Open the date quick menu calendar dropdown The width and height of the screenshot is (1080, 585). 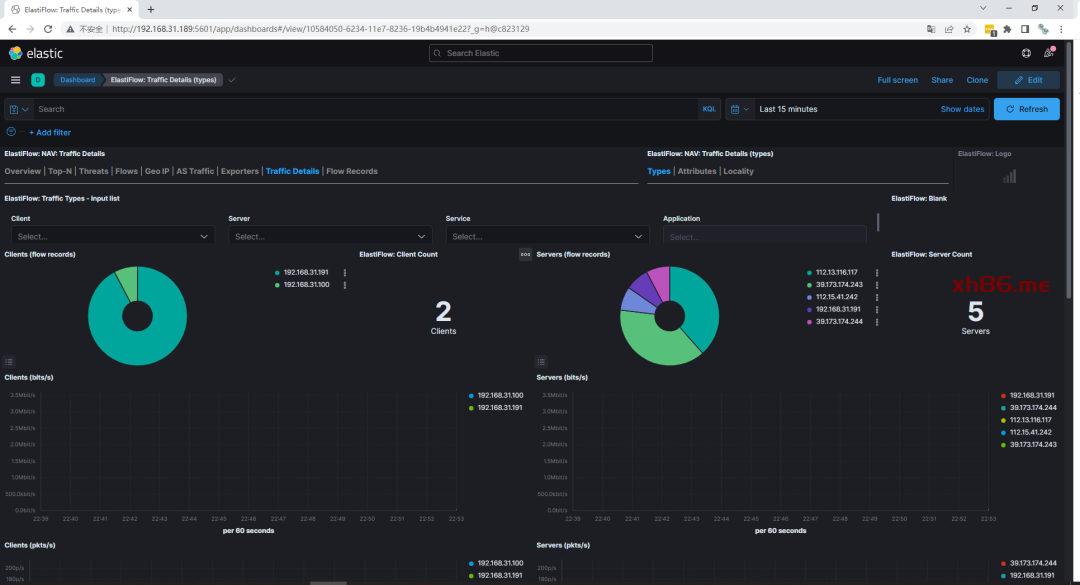pyautogui.click(x=738, y=109)
